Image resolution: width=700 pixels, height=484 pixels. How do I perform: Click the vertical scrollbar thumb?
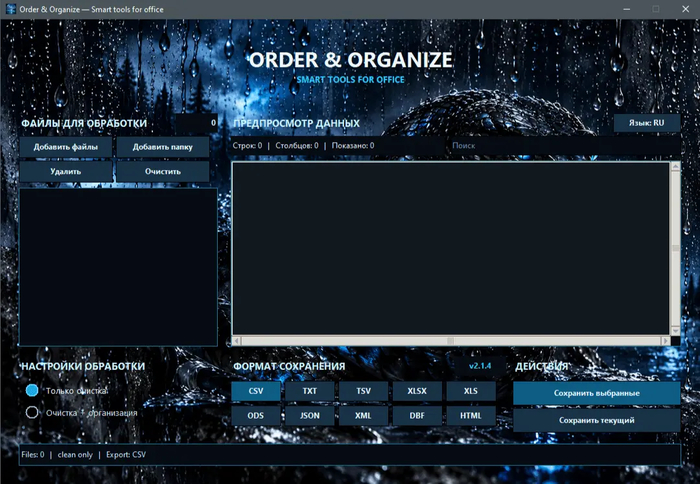click(675, 248)
